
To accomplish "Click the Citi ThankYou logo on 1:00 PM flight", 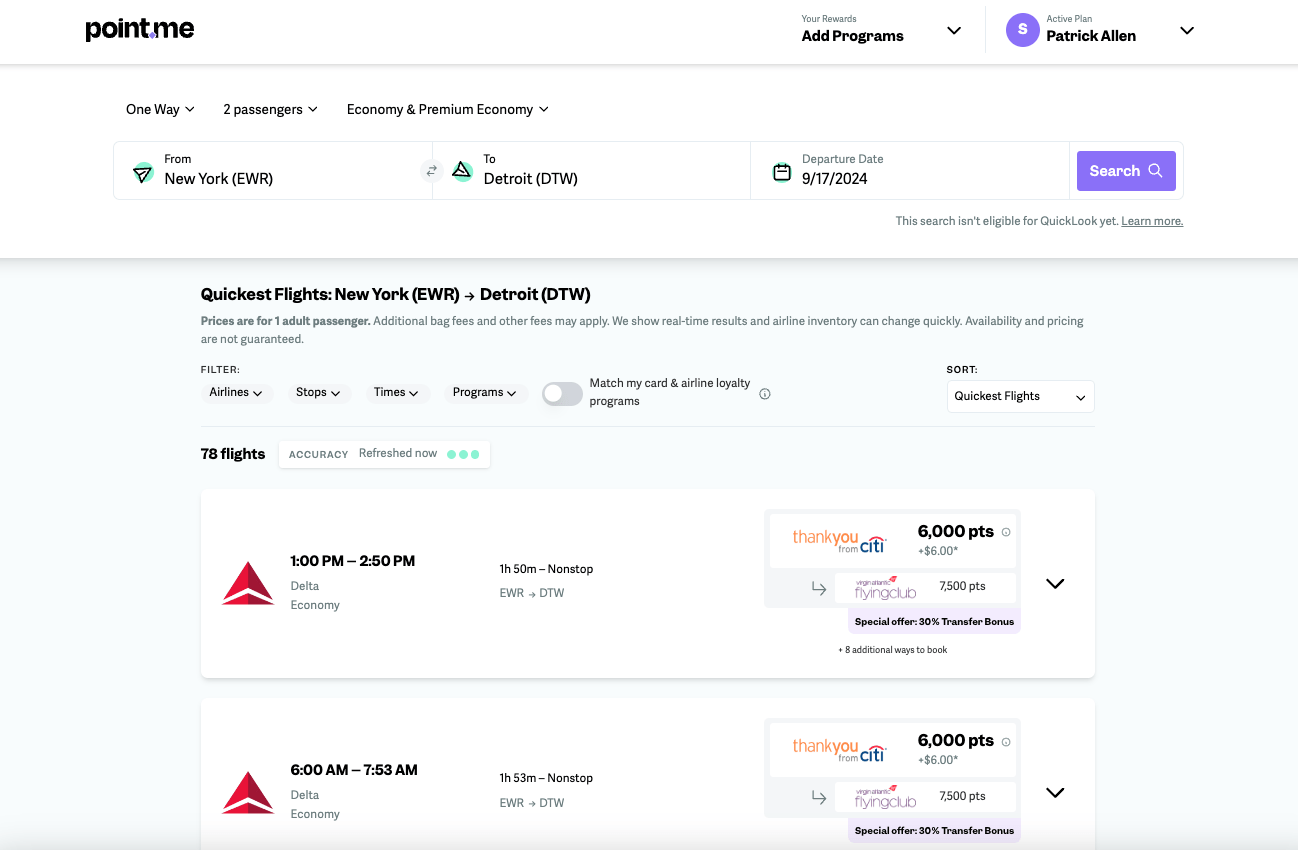I will [x=839, y=541].
